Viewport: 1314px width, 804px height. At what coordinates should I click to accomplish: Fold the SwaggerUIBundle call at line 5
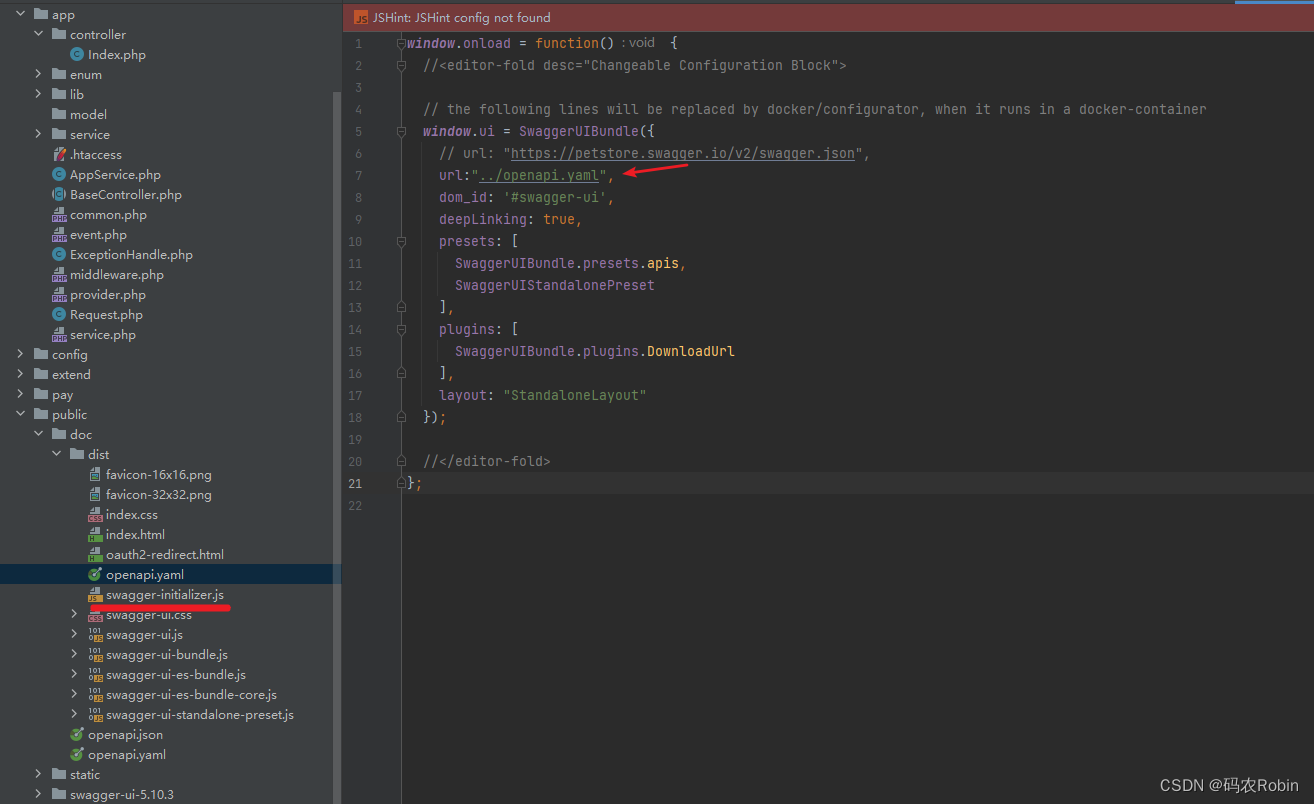click(401, 131)
